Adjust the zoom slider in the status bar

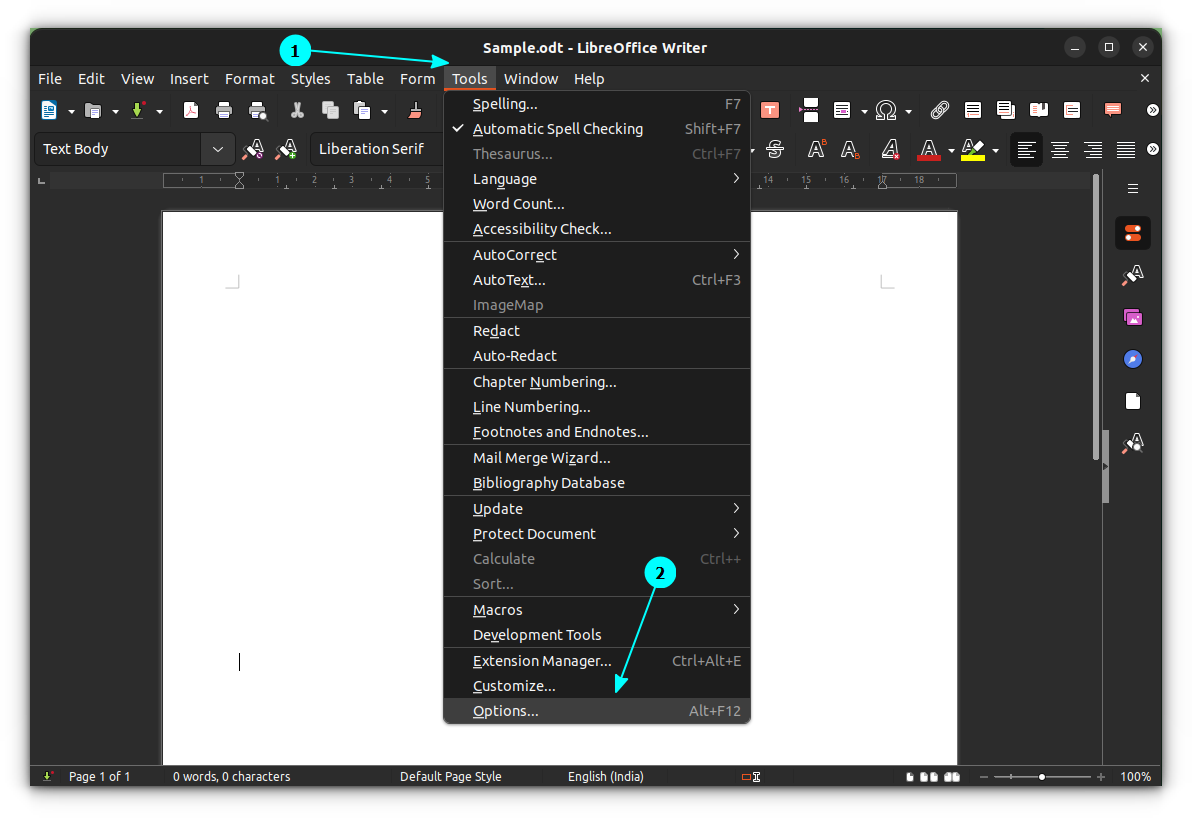pos(1042,776)
